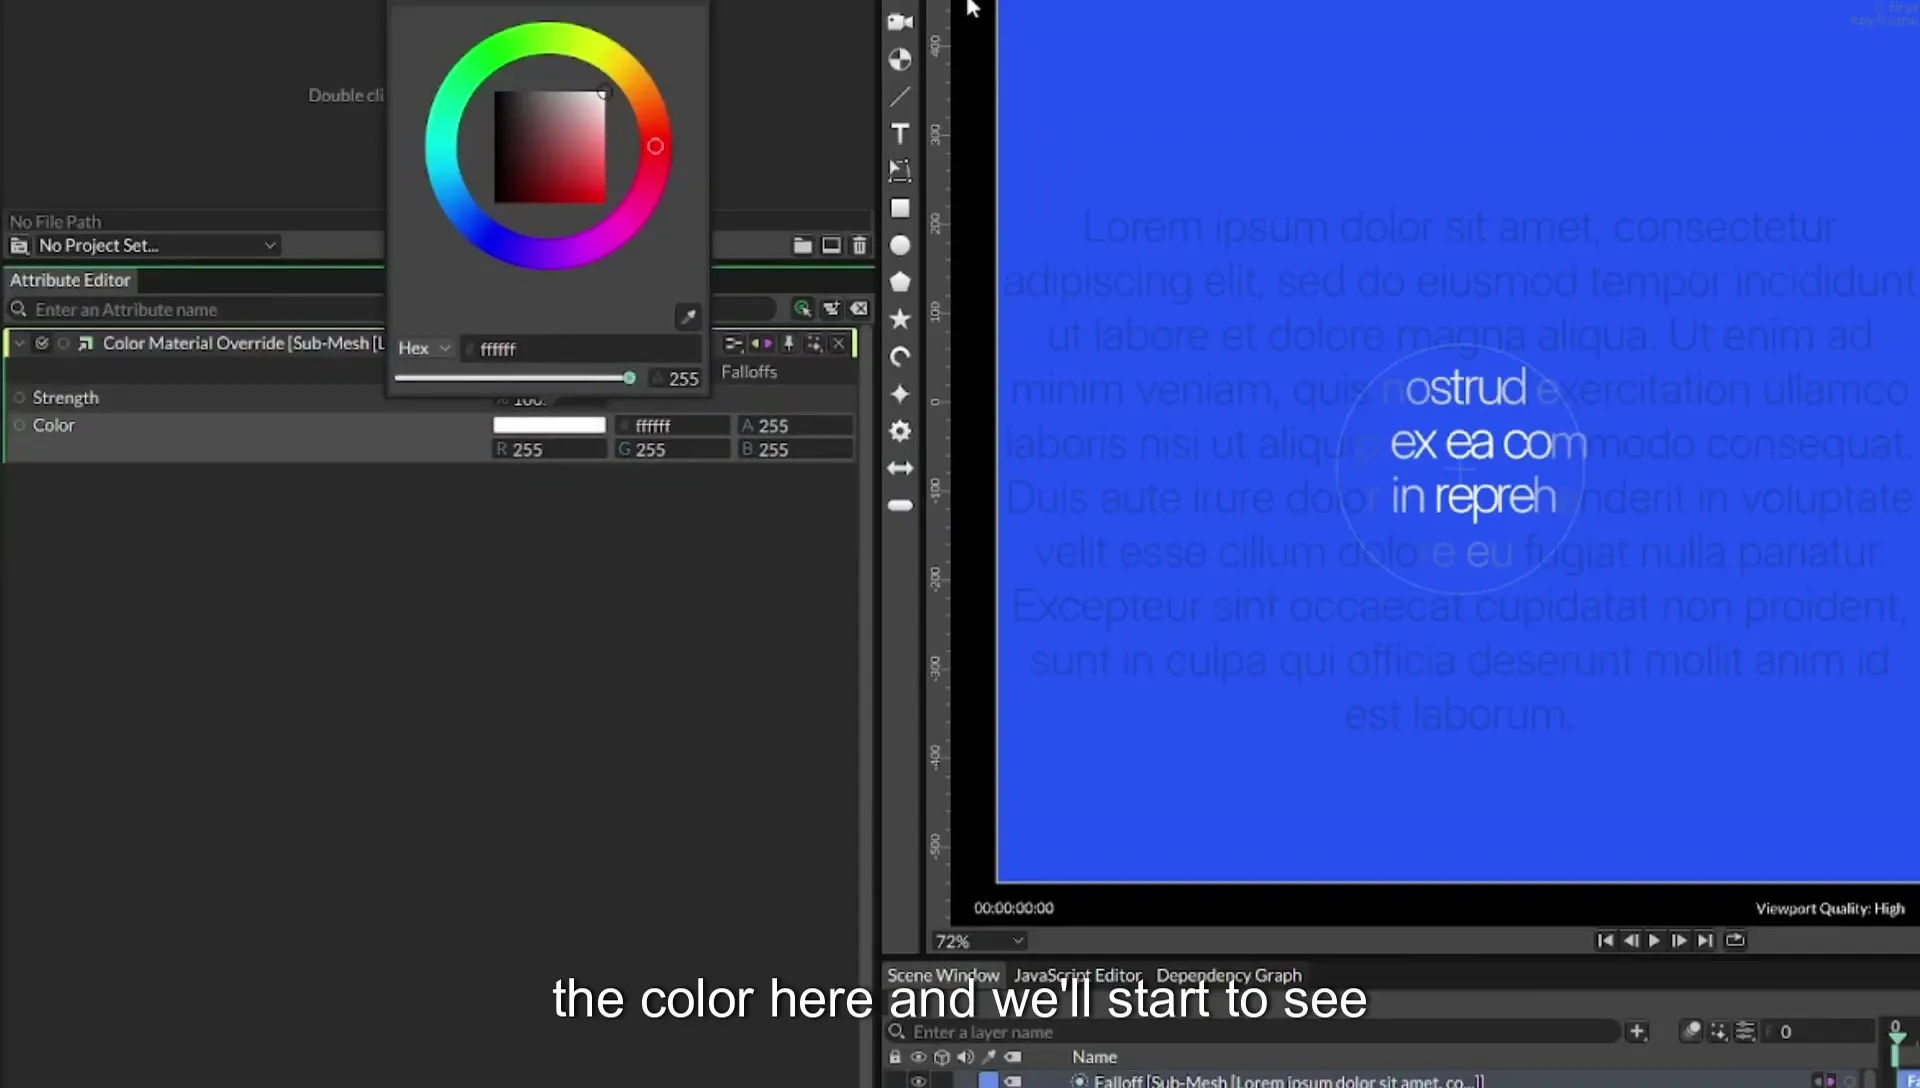Open the No Project Set dropdown
This screenshot has width=1920, height=1088.
[x=156, y=245]
